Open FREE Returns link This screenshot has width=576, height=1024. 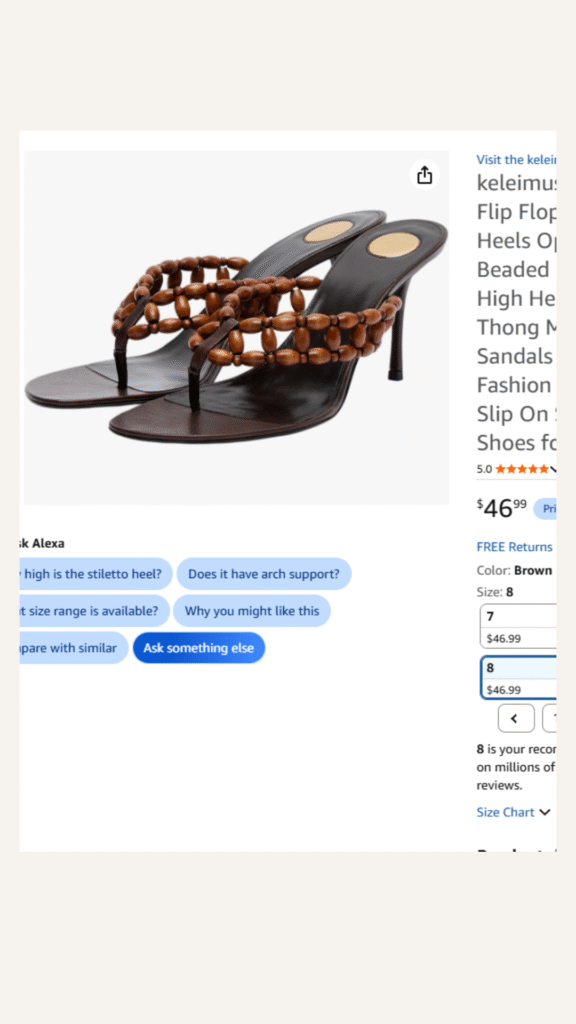(x=514, y=547)
